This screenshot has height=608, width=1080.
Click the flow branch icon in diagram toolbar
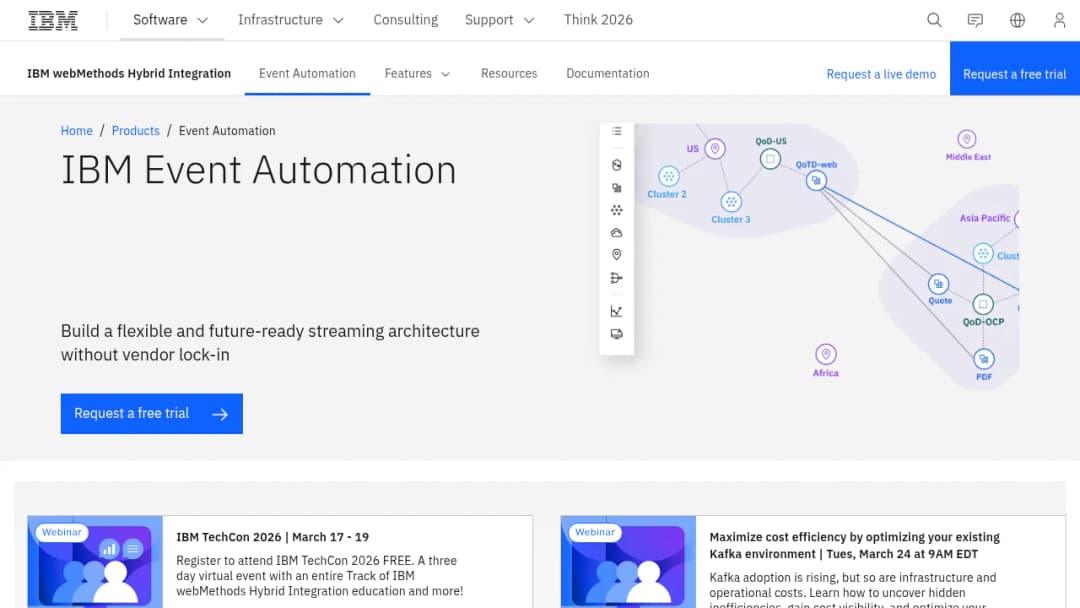tap(616, 278)
